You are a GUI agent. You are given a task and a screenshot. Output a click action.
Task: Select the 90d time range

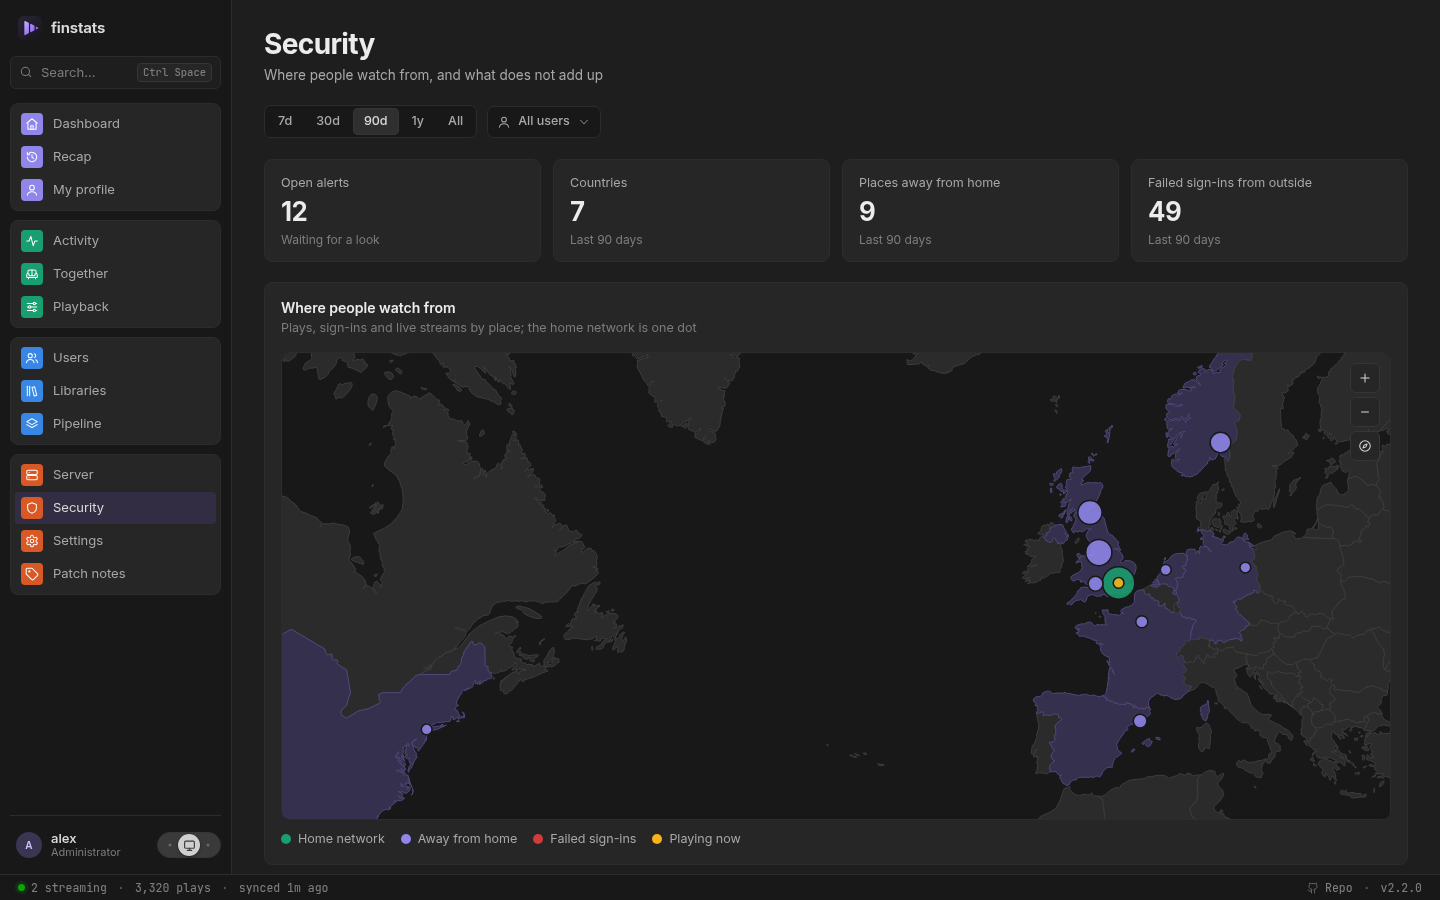tap(376, 121)
